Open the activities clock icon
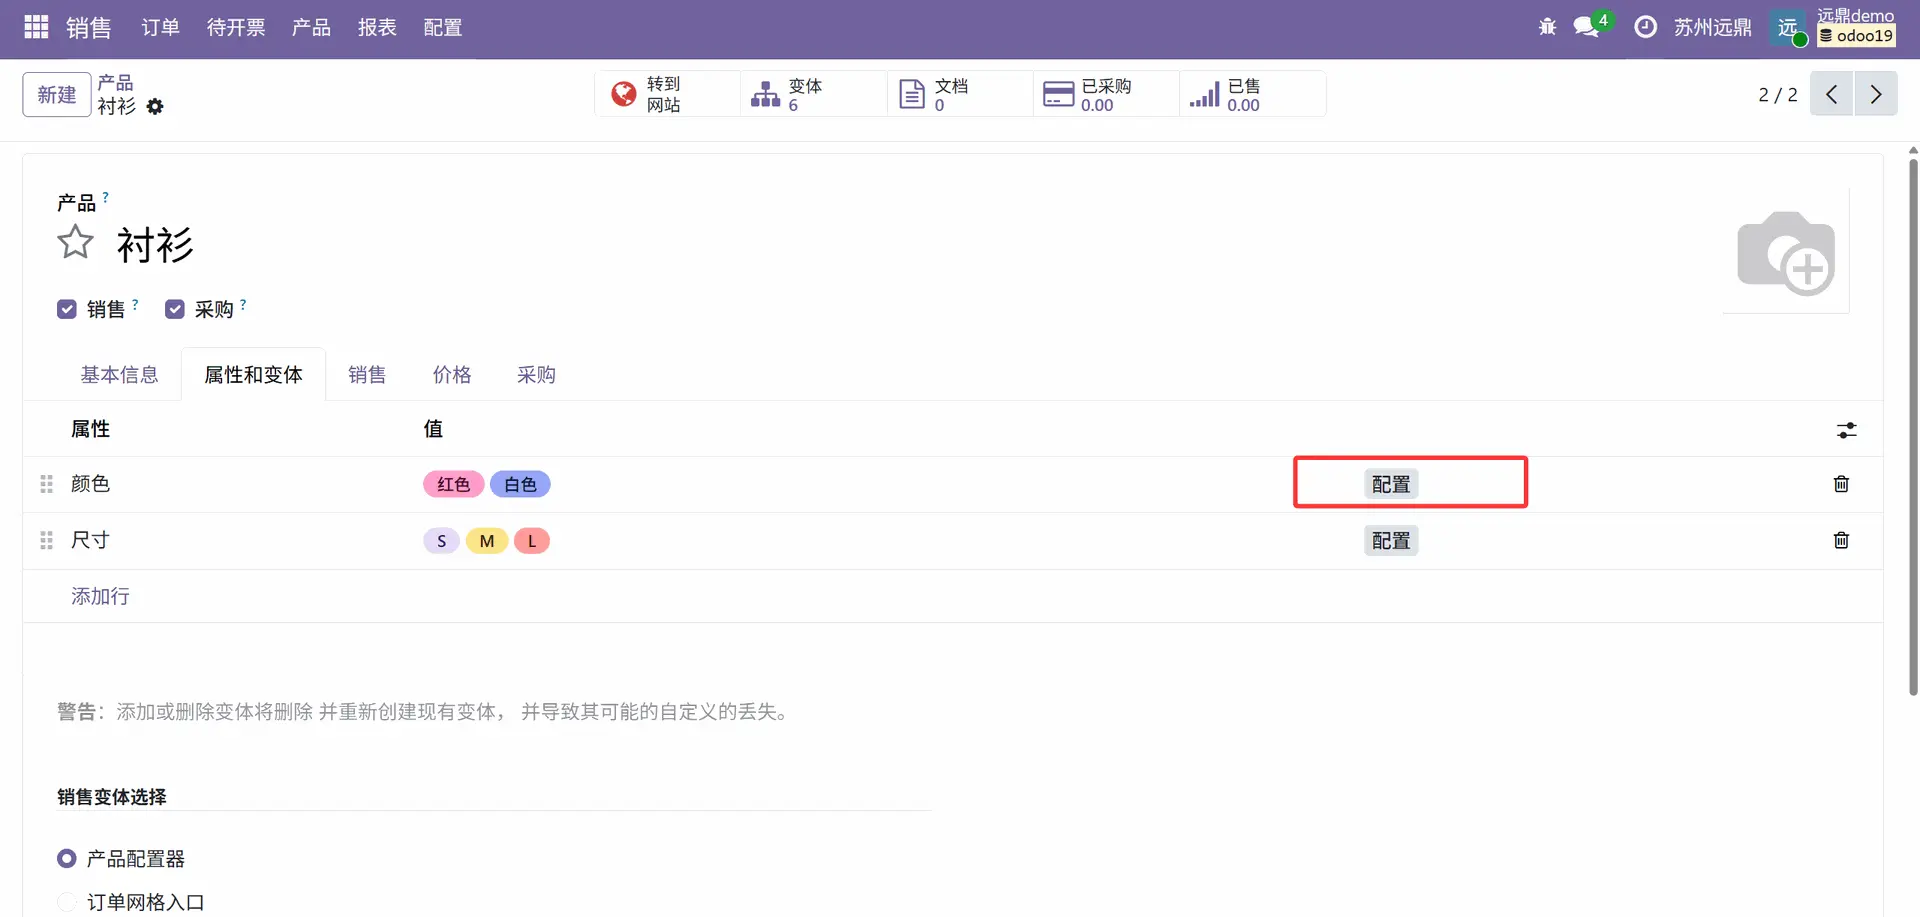This screenshot has width=1920, height=917. pos(1645,27)
